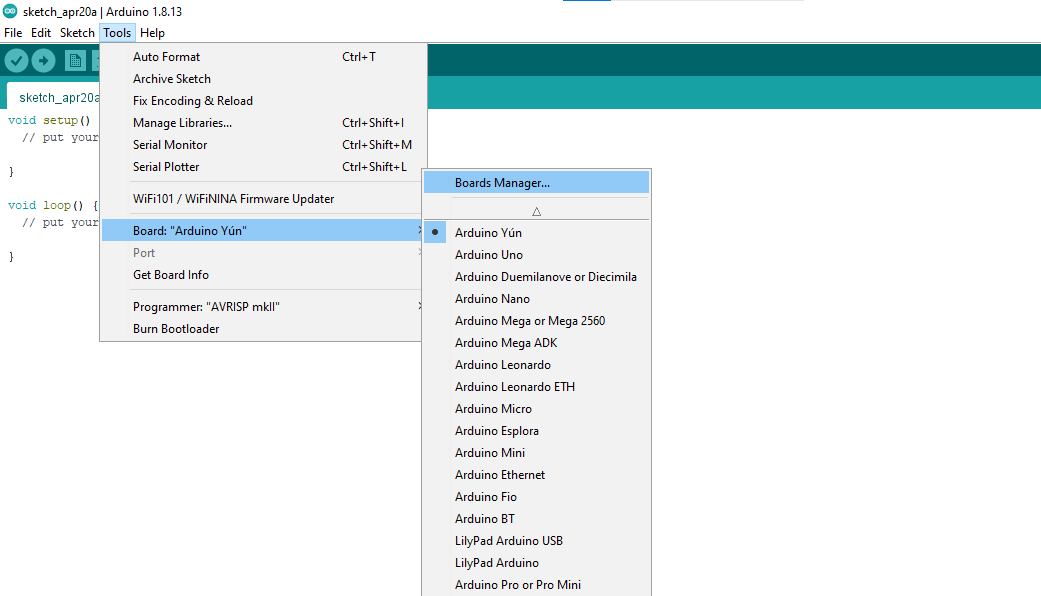Click the New sketch icon
This screenshot has width=1041, height=596.
click(75, 60)
